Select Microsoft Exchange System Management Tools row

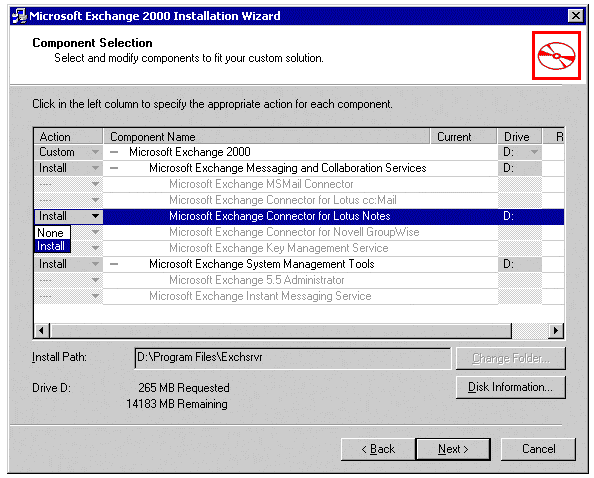tap(261, 264)
